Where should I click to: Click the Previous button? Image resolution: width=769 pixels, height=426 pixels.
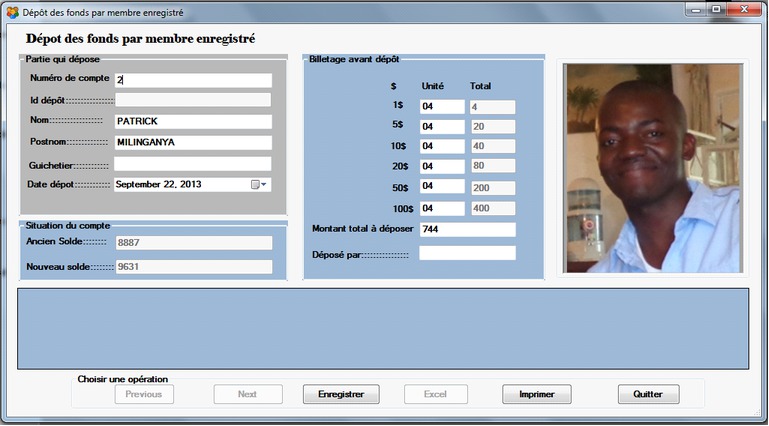pos(144,394)
